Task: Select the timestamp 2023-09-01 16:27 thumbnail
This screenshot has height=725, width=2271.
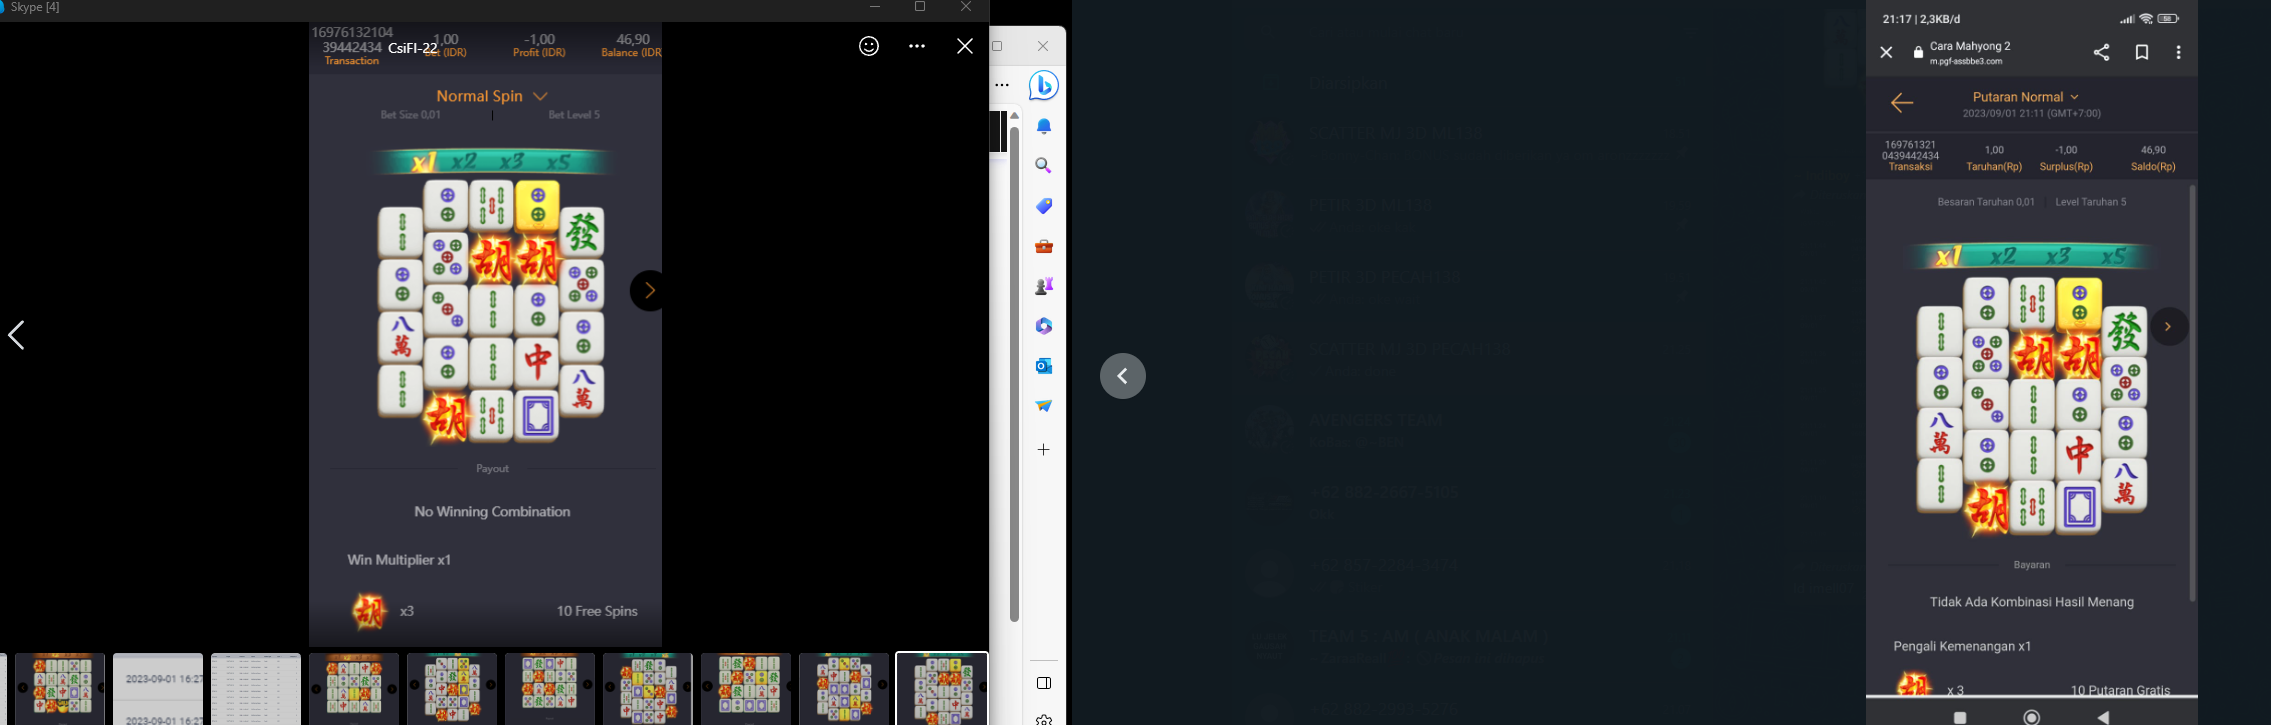Action: tap(158, 688)
